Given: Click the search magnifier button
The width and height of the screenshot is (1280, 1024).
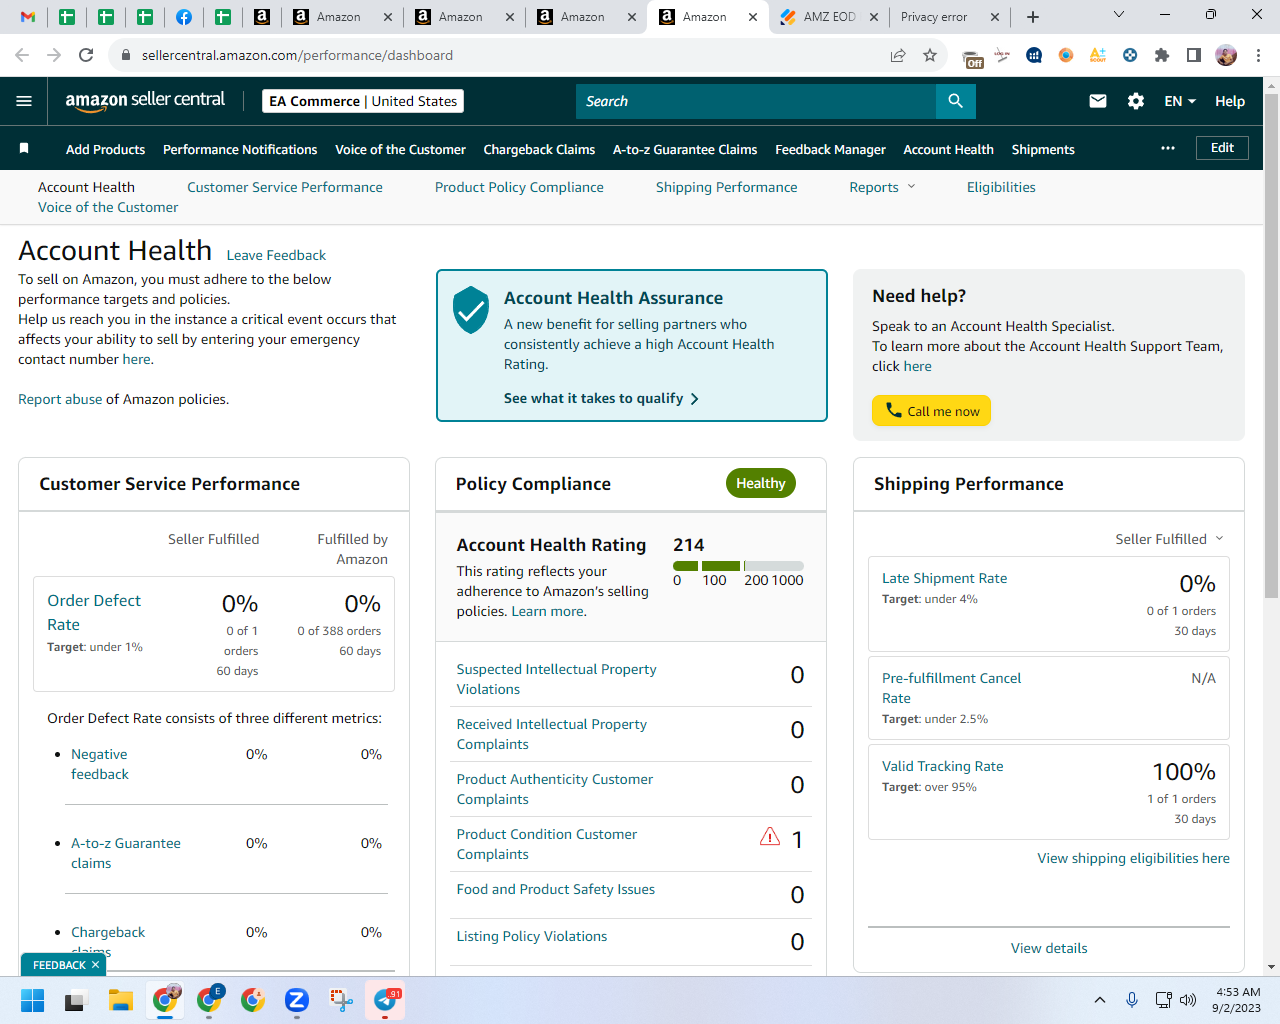Looking at the screenshot, I should [956, 101].
